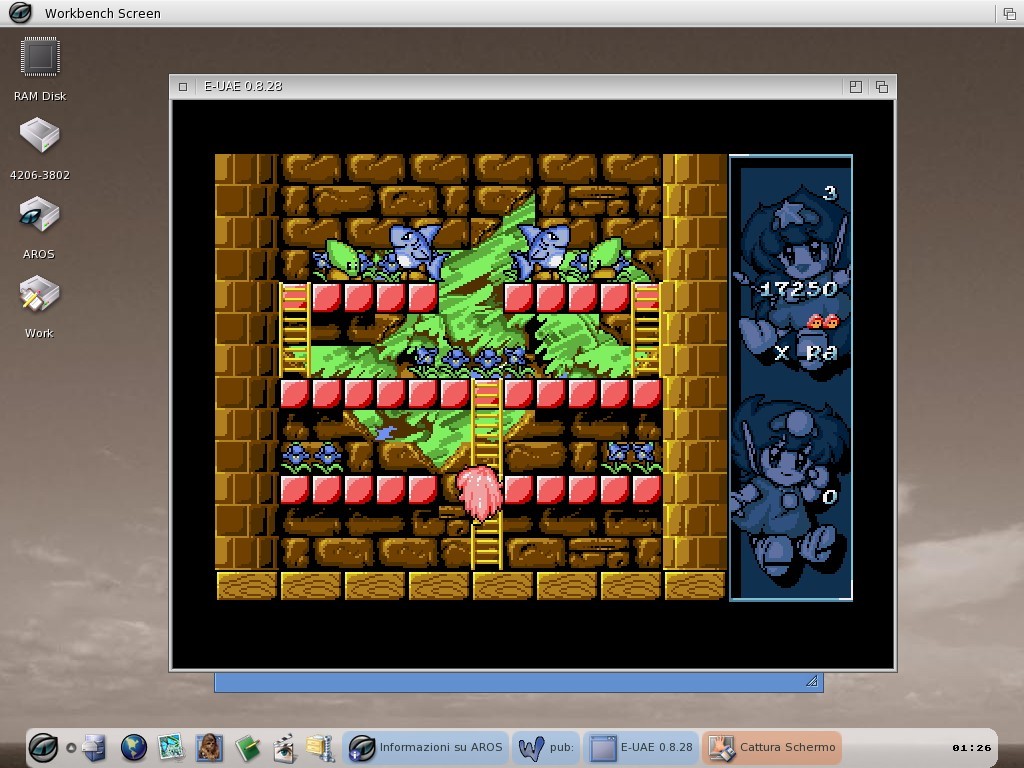Click the clock showing 01:26
Image resolution: width=1024 pixels, height=768 pixels.
972,748
